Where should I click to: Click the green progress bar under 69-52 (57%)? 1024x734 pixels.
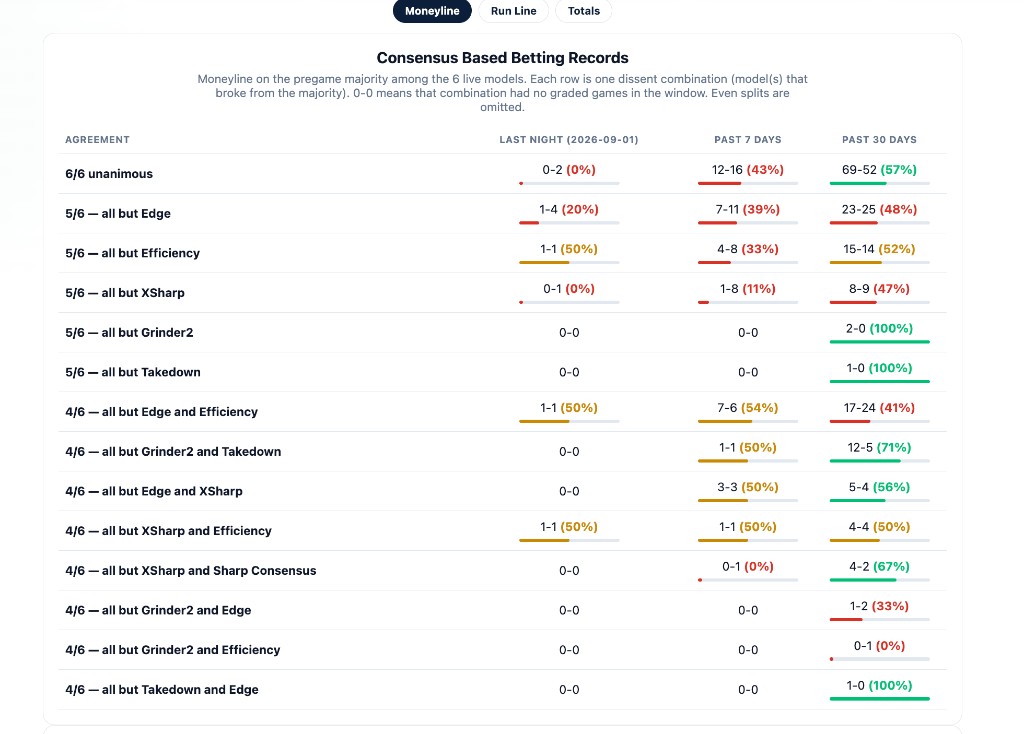(x=857, y=184)
